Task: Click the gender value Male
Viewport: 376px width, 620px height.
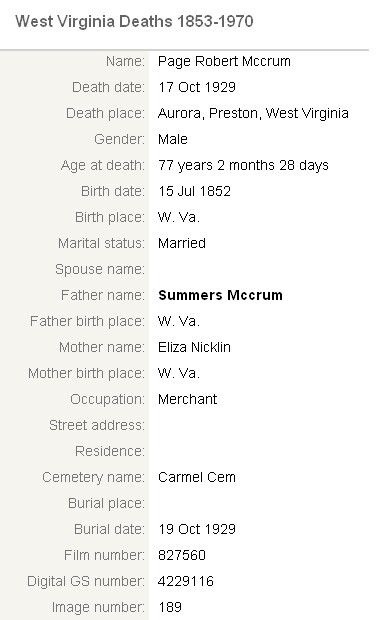Action: pyautogui.click(x=172, y=139)
